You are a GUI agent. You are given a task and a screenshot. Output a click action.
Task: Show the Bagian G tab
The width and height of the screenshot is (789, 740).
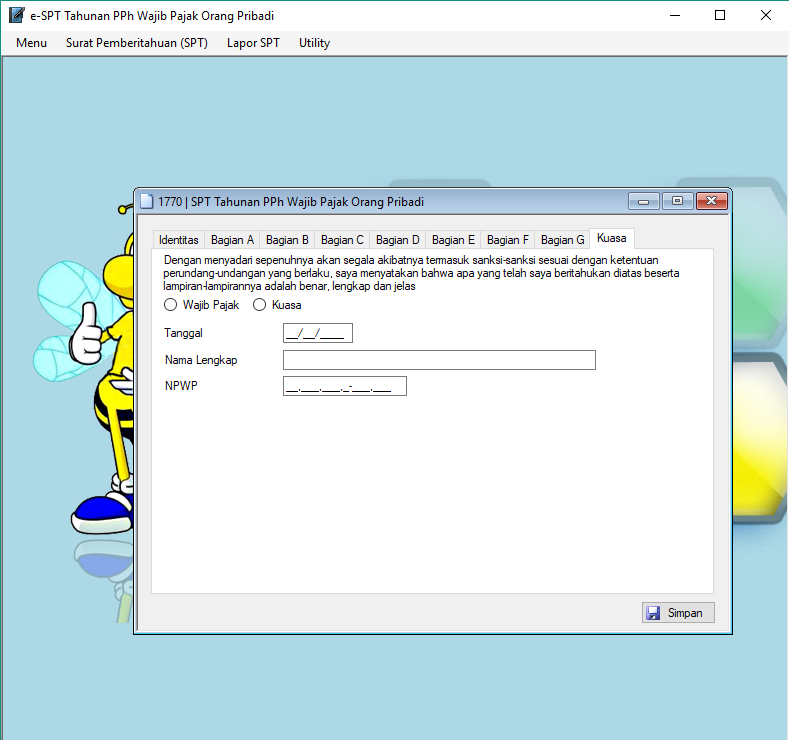[x=562, y=240]
